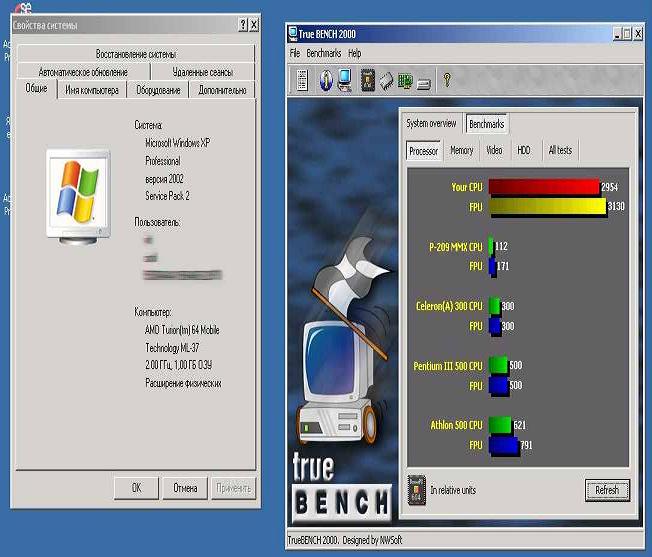This screenshot has height=557, width=652.
Task: Switch to the Memory benchmark tab
Action: (461, 150)
